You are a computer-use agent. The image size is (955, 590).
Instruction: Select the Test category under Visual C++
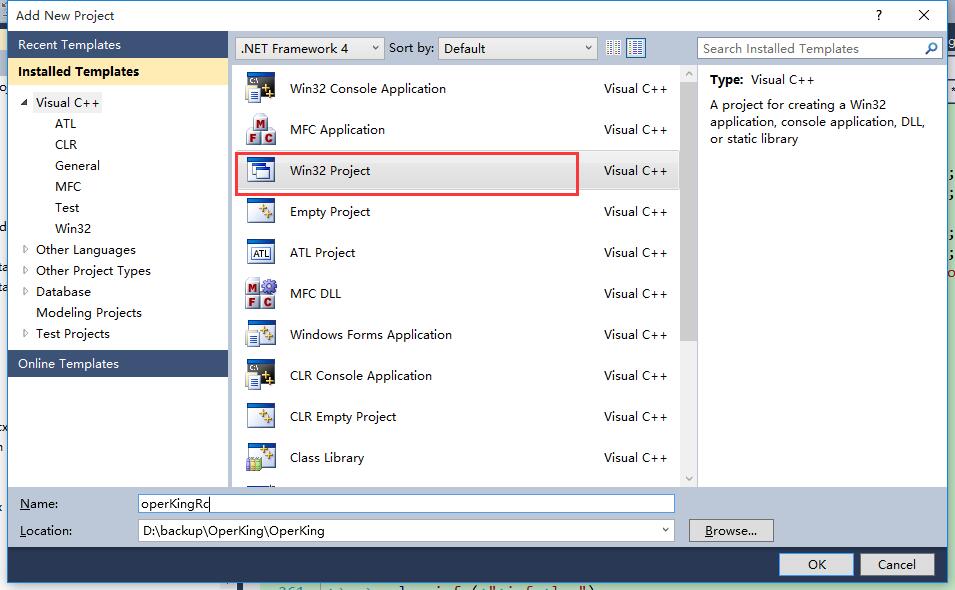(67, 208)
